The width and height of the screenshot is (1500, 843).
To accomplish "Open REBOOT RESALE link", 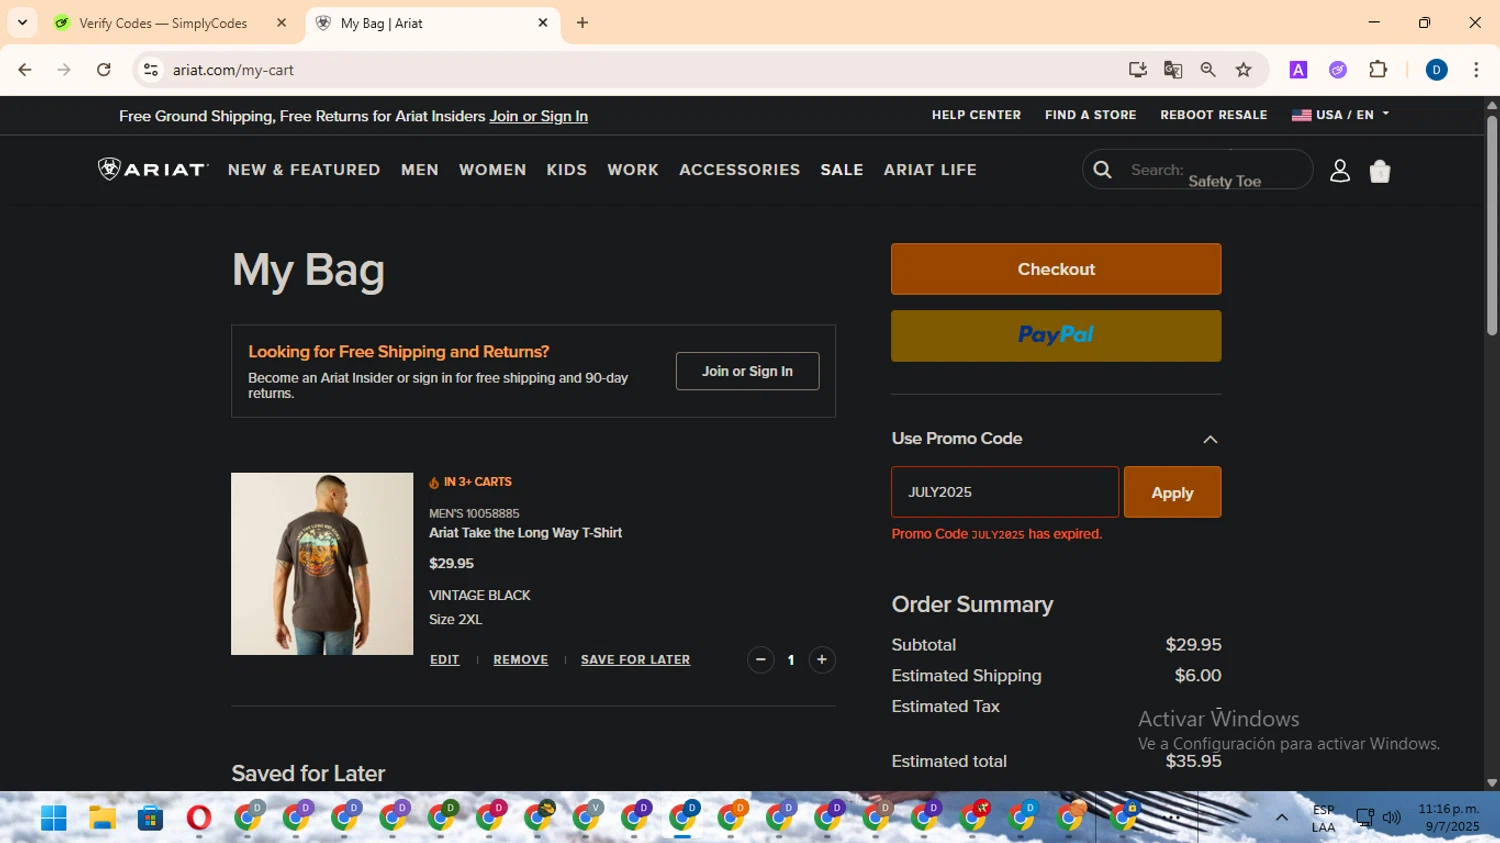I will tap(1213, 115).
